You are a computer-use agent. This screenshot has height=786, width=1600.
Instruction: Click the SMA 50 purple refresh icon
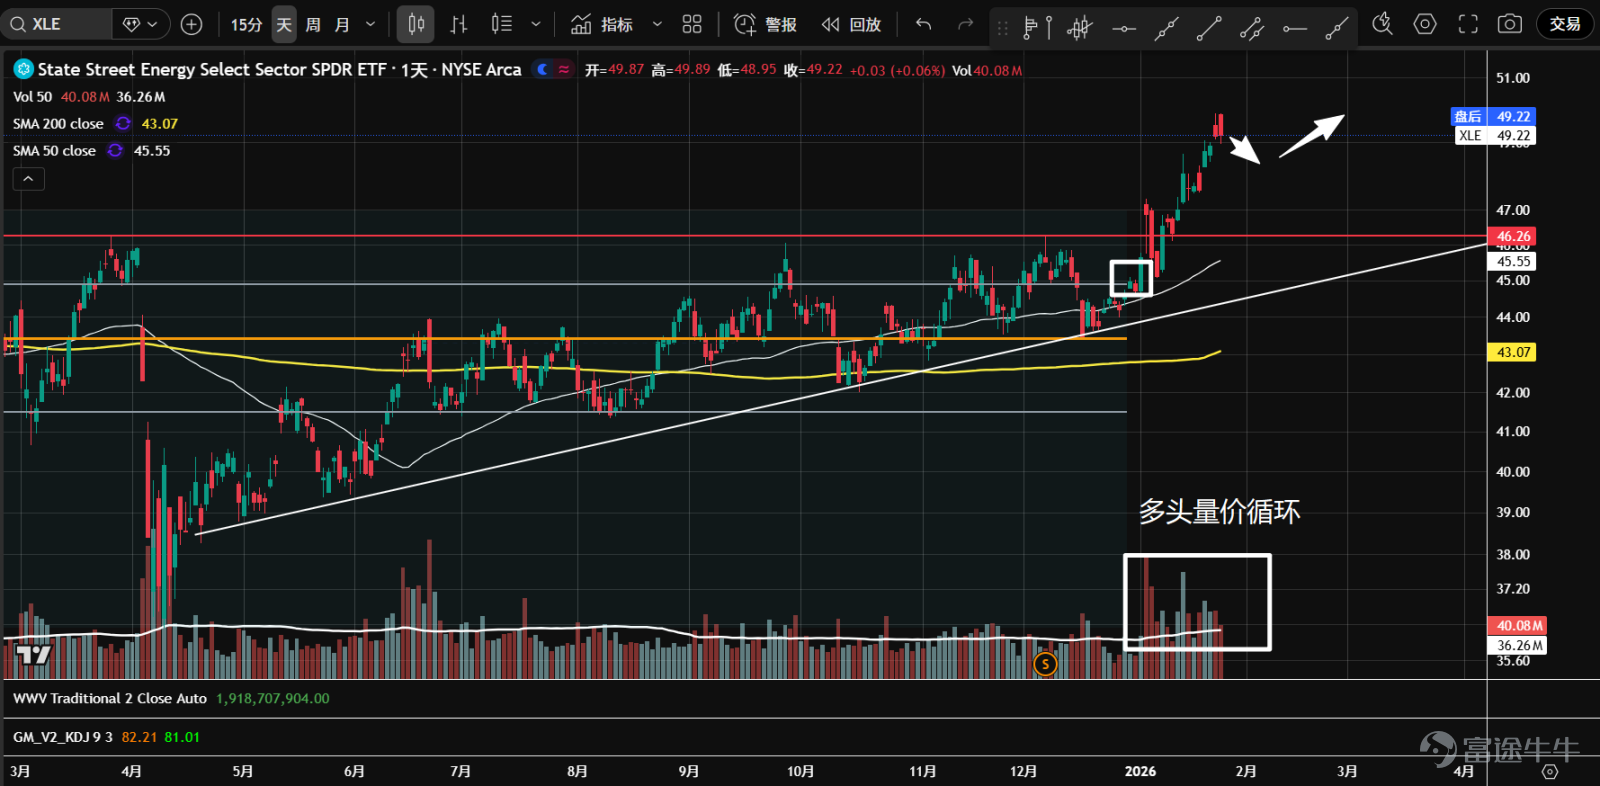tap(115, 151)
